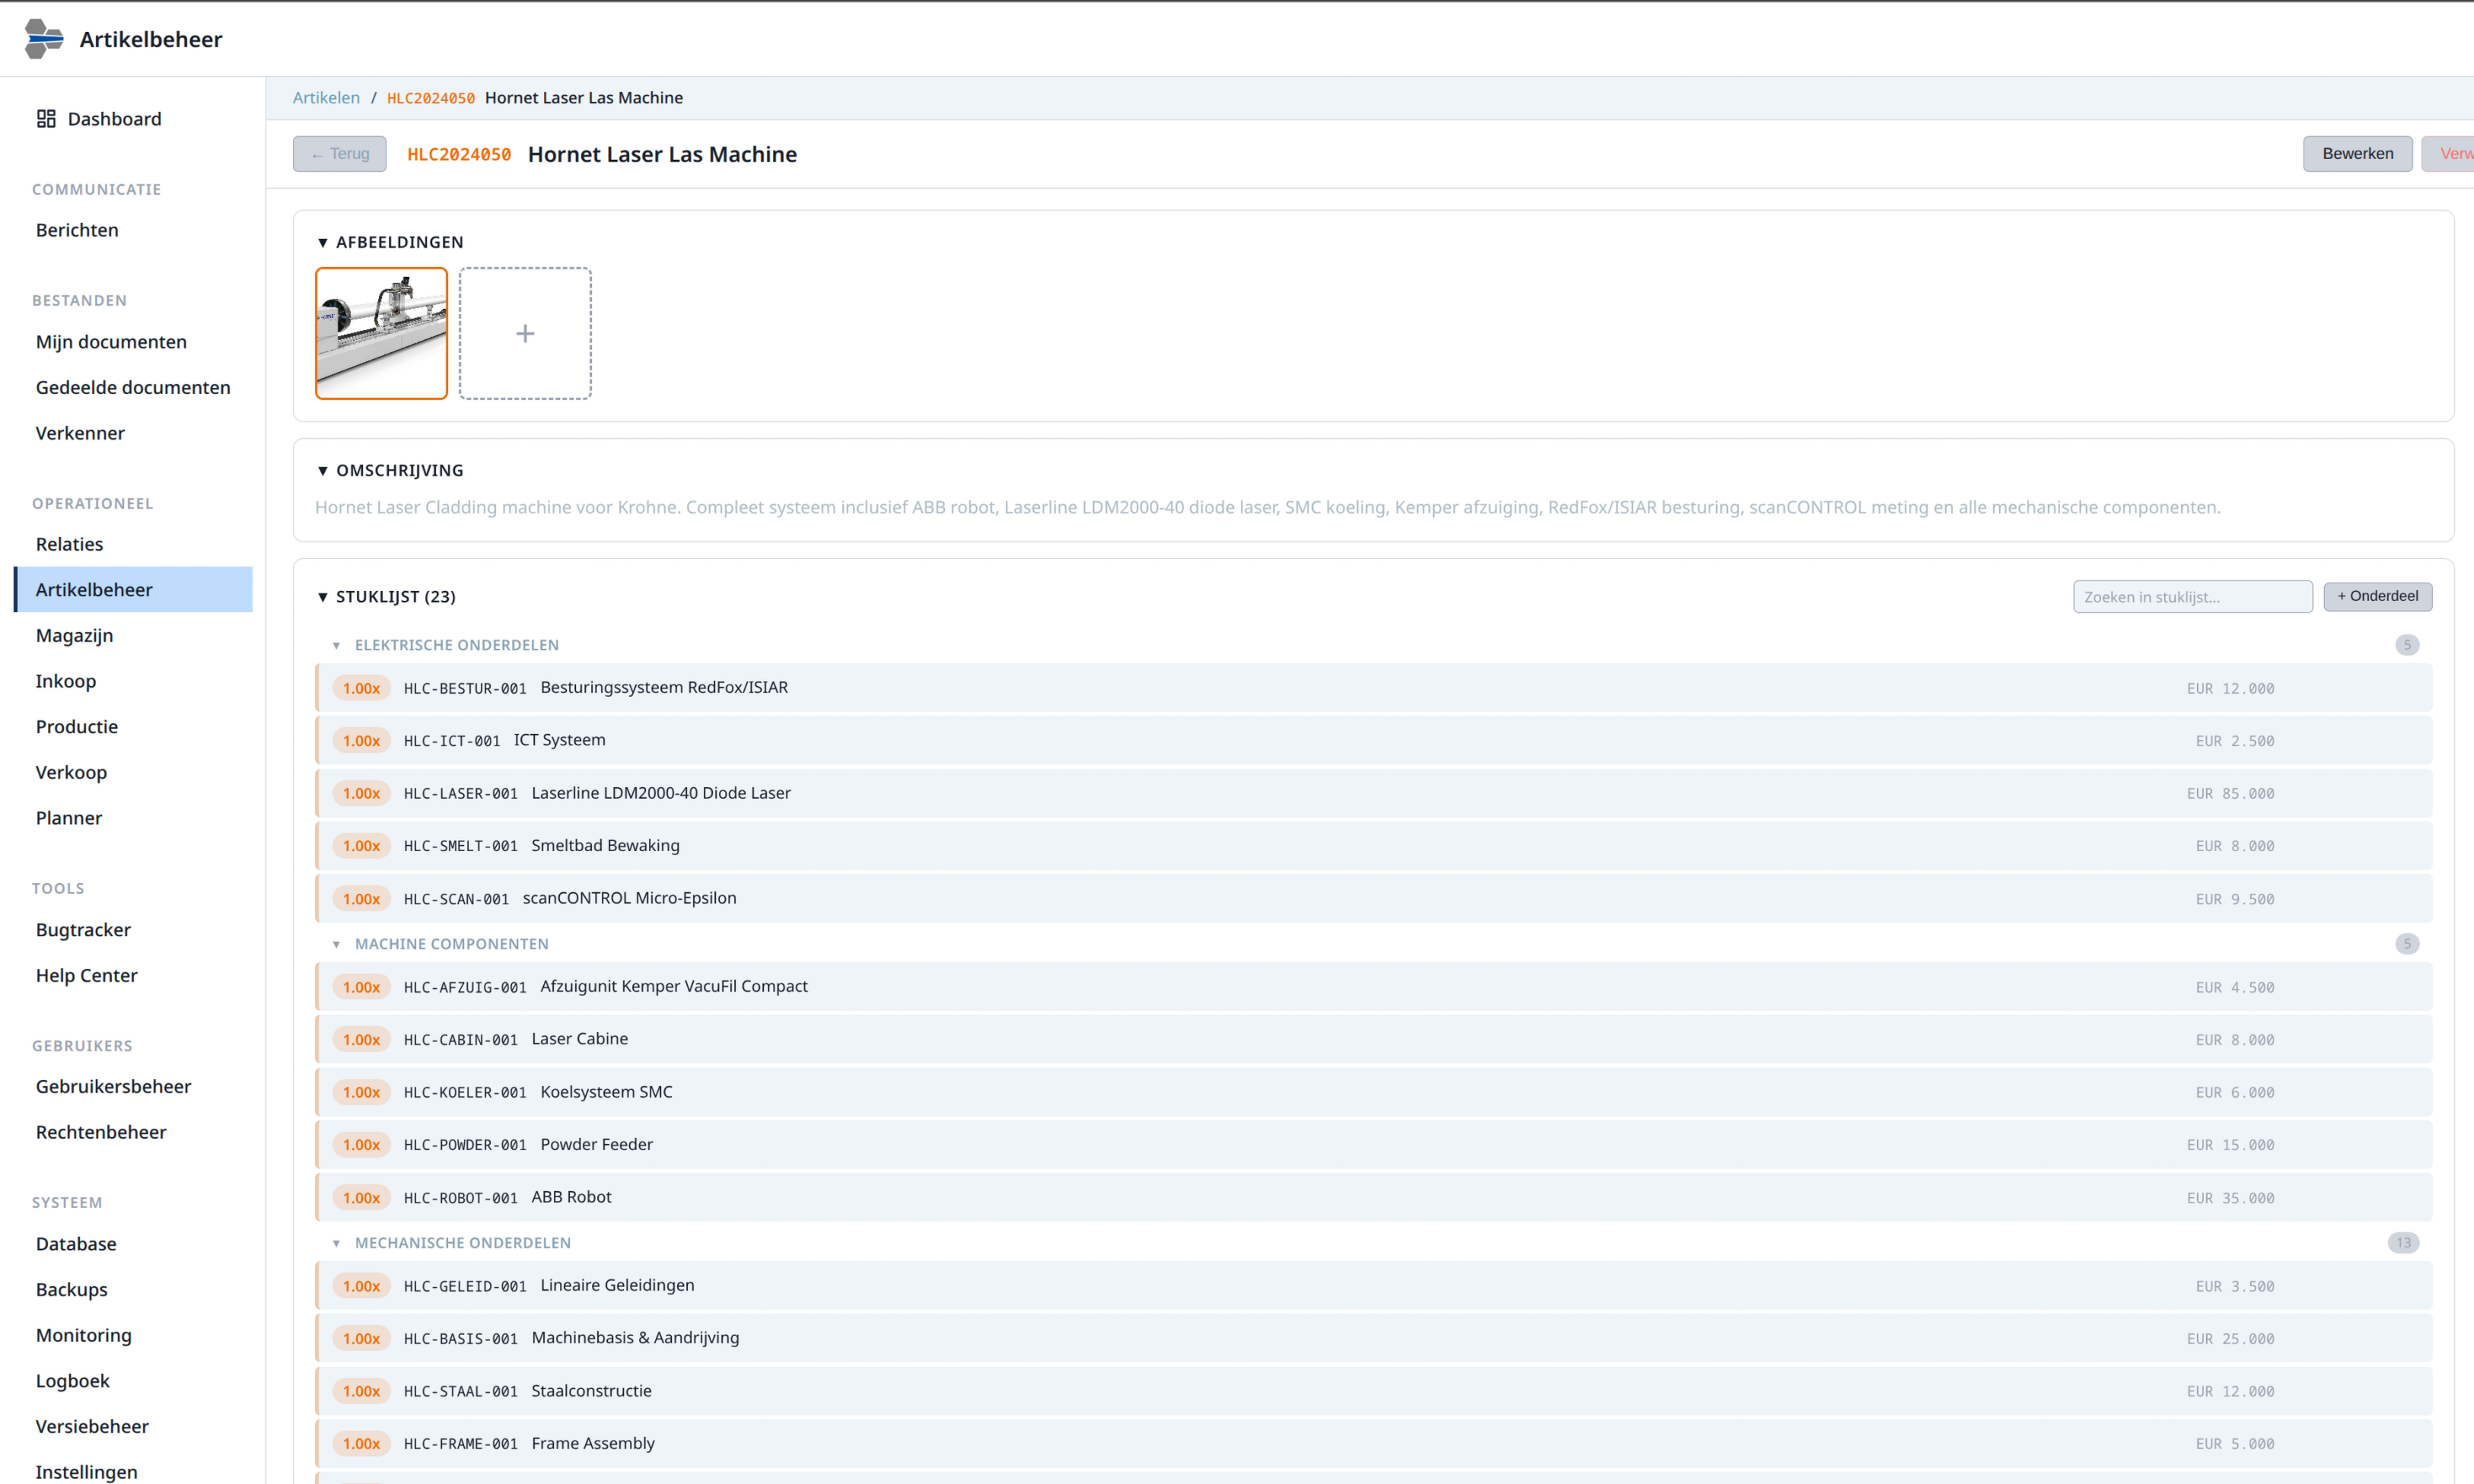Click the 1.00x badge on ICT Systeem row
The height and width of the screenshot is (1484, 2474).
coord(361,741)
